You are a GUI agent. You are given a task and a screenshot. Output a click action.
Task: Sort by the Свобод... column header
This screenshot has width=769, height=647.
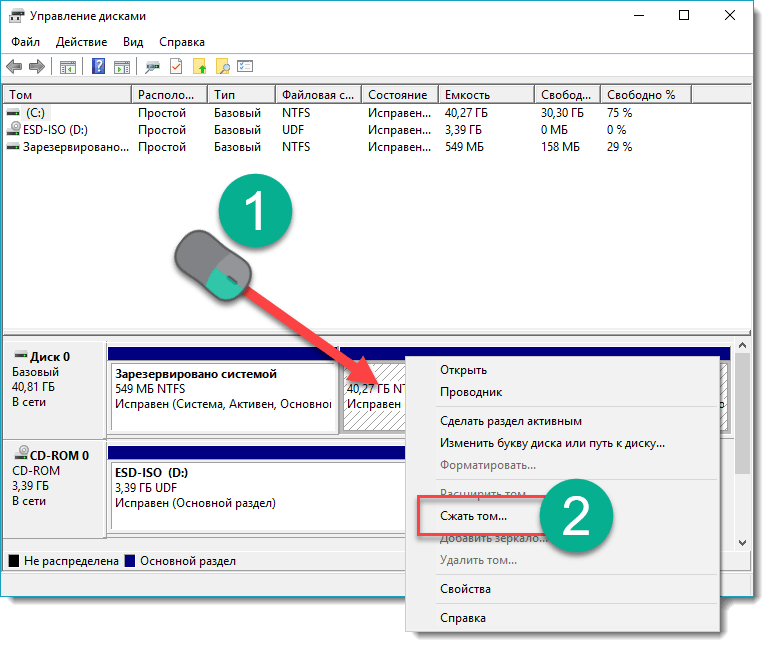[x=568, y=95]
